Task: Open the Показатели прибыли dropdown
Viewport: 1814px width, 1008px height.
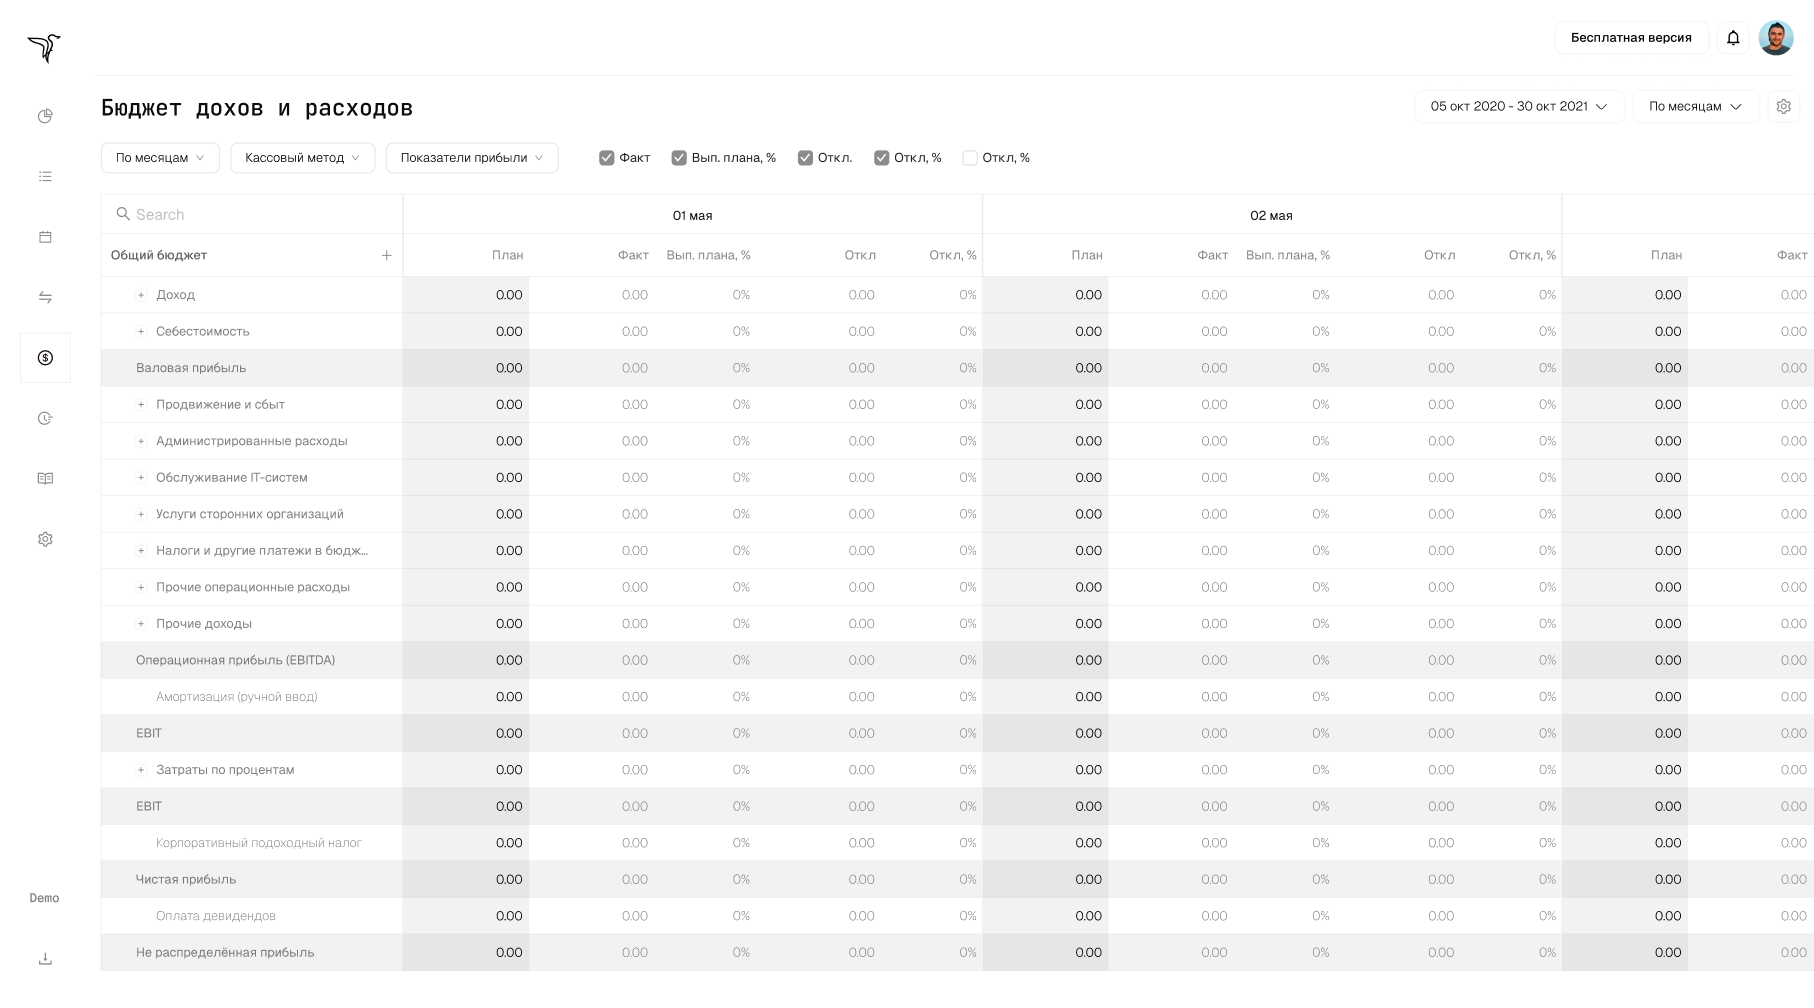Action: click(471, 158)
